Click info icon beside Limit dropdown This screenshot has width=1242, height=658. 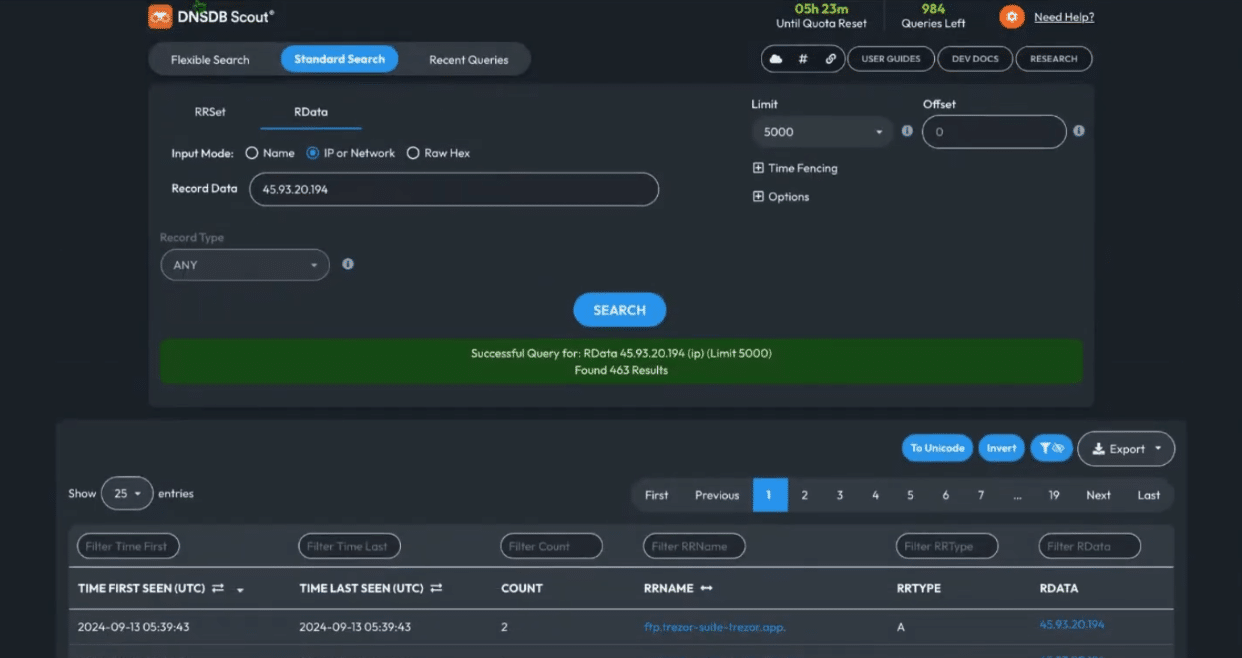907,131
